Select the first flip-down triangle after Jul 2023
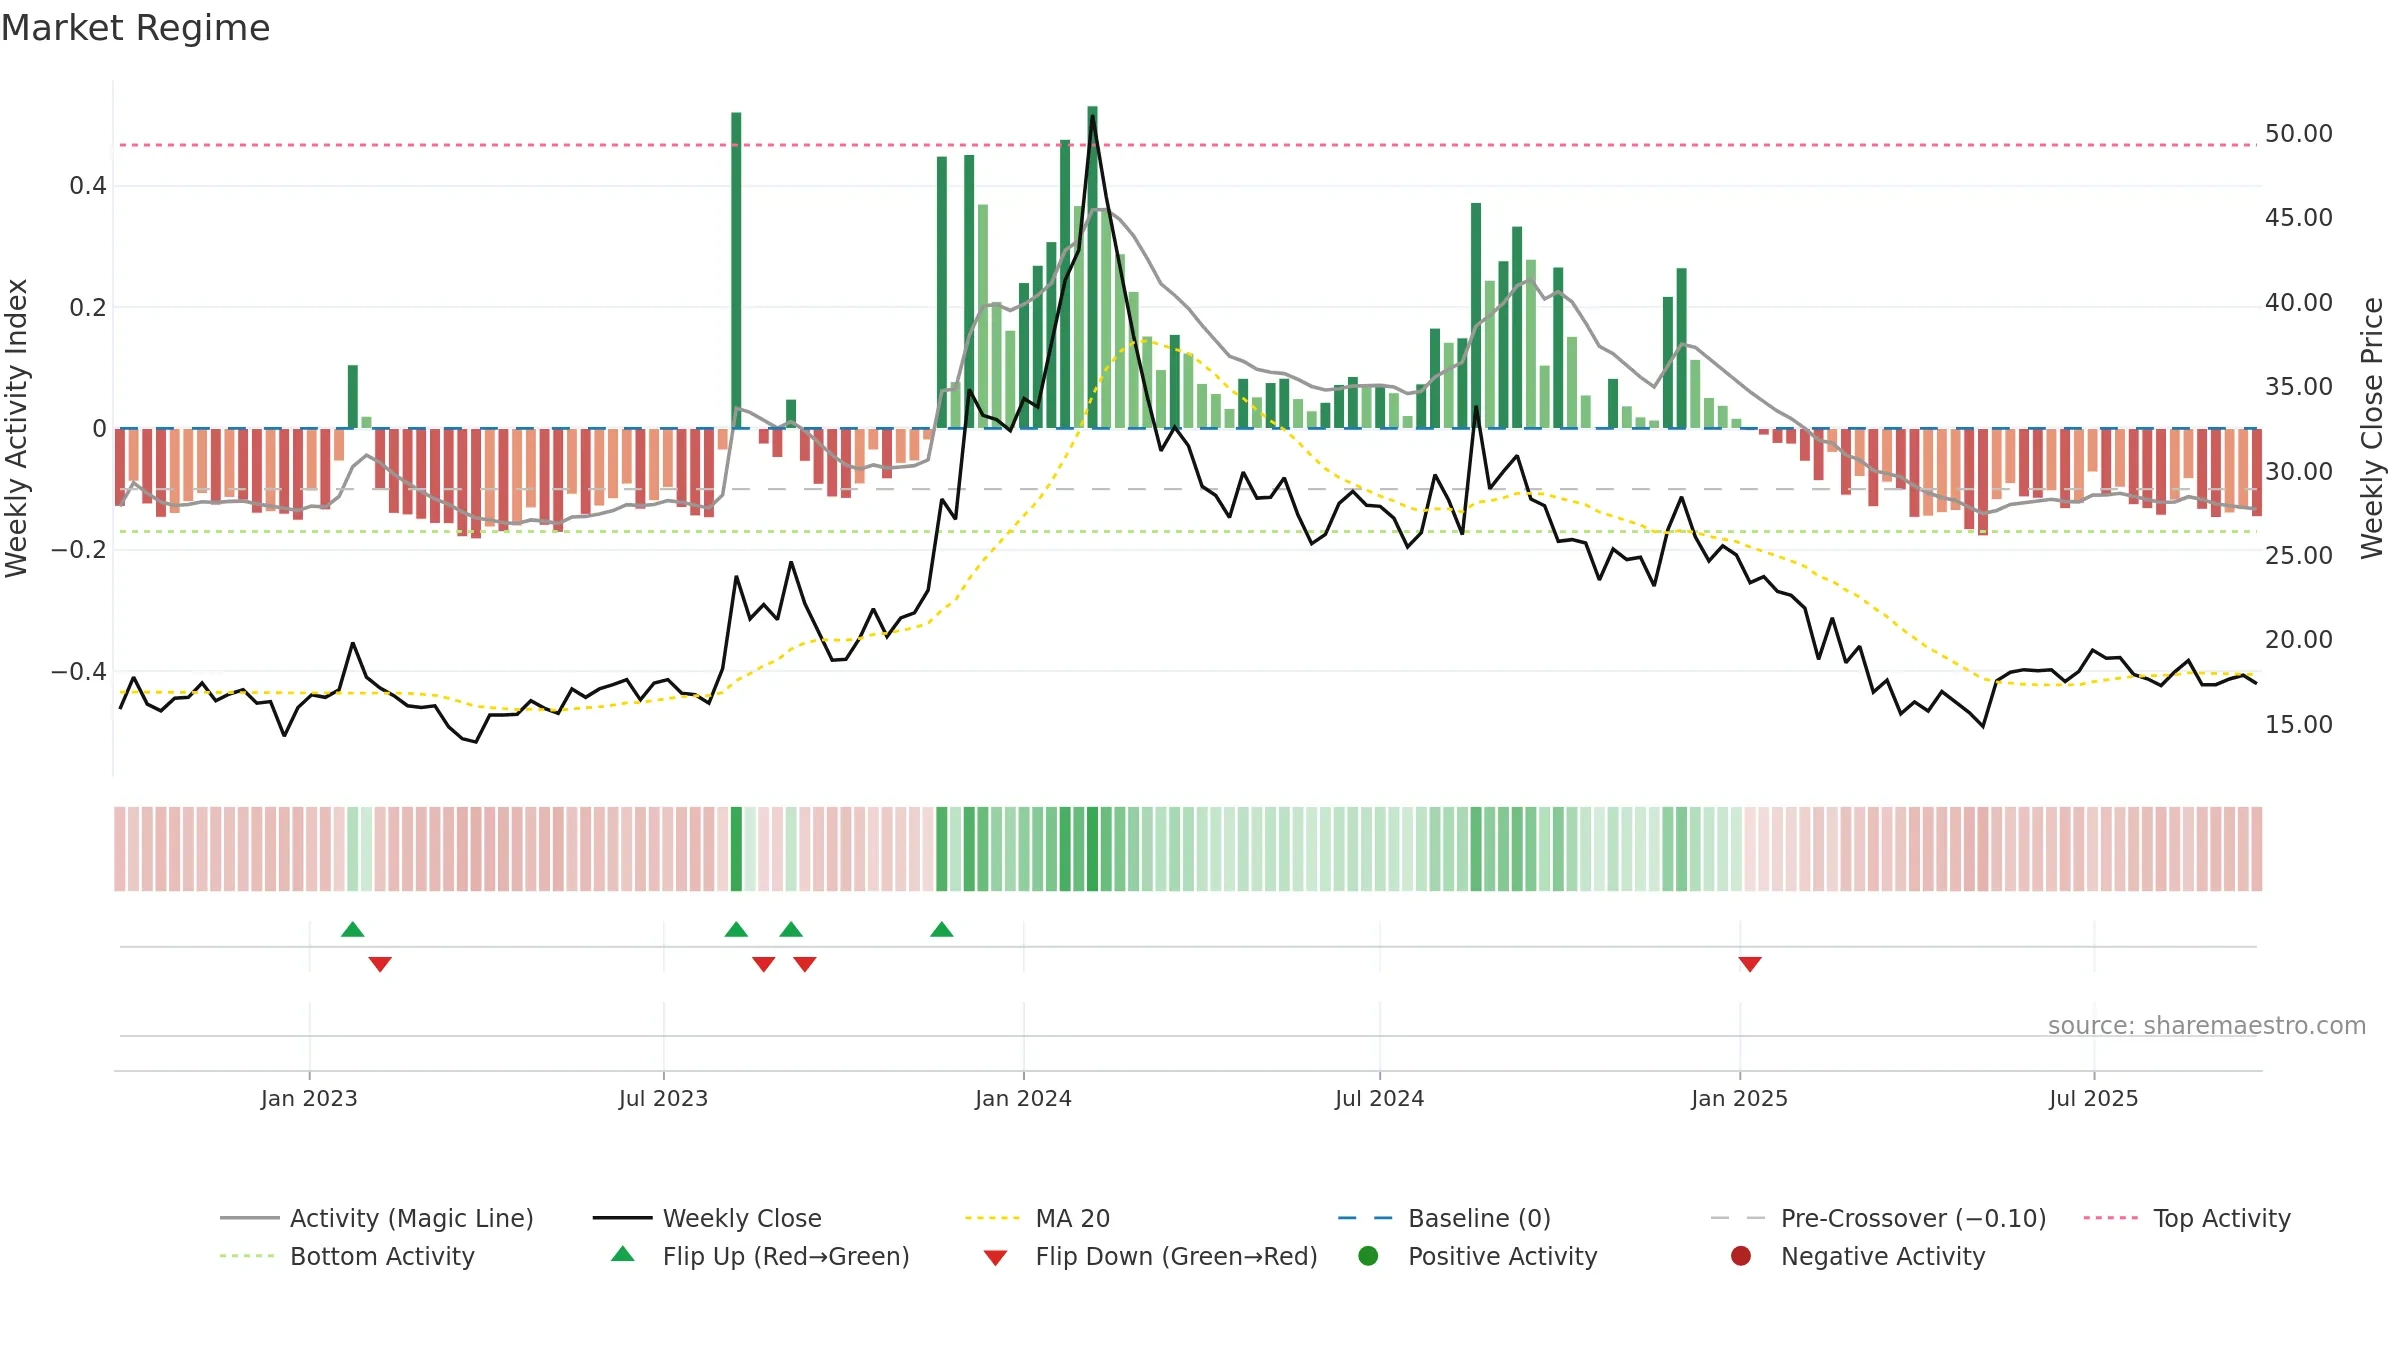 [764, 964]
